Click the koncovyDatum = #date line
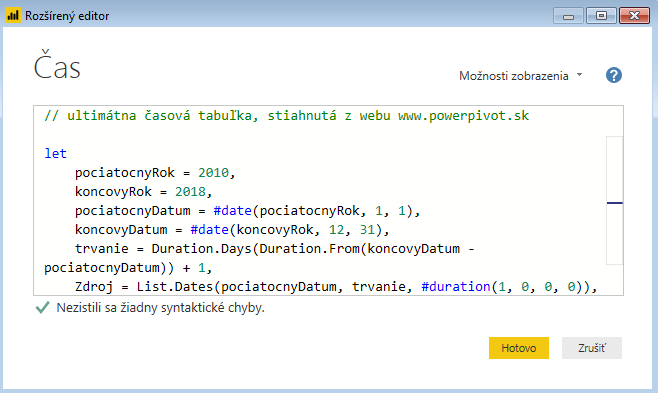658x393 pixels. [x=232, y=230]
